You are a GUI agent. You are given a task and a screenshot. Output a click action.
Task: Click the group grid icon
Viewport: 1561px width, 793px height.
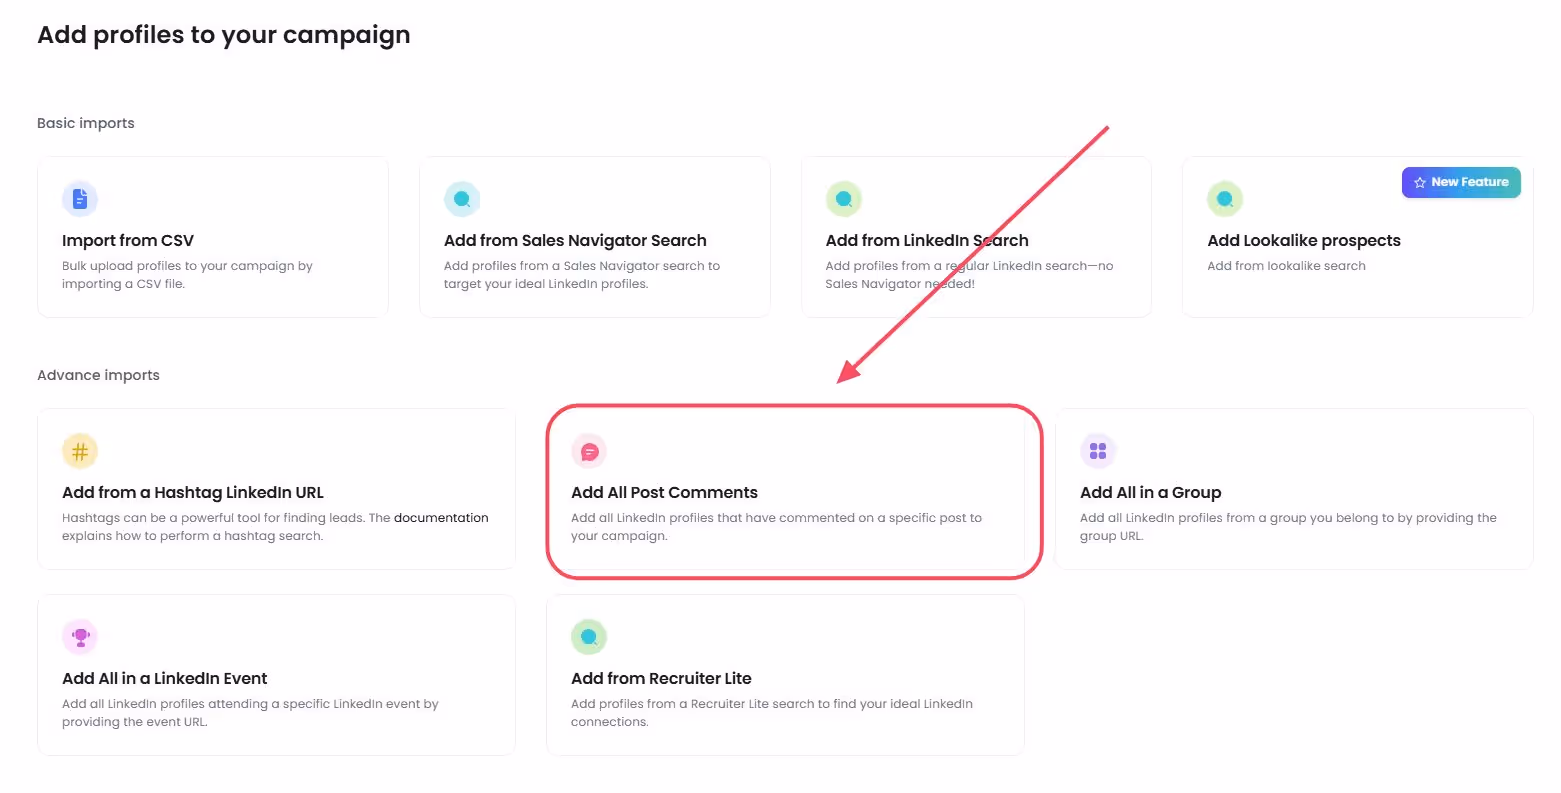click(x=1098, y=450)
